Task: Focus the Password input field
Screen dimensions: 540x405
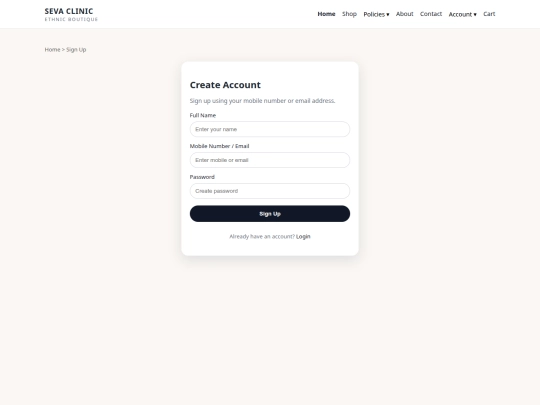Action: 270,191
